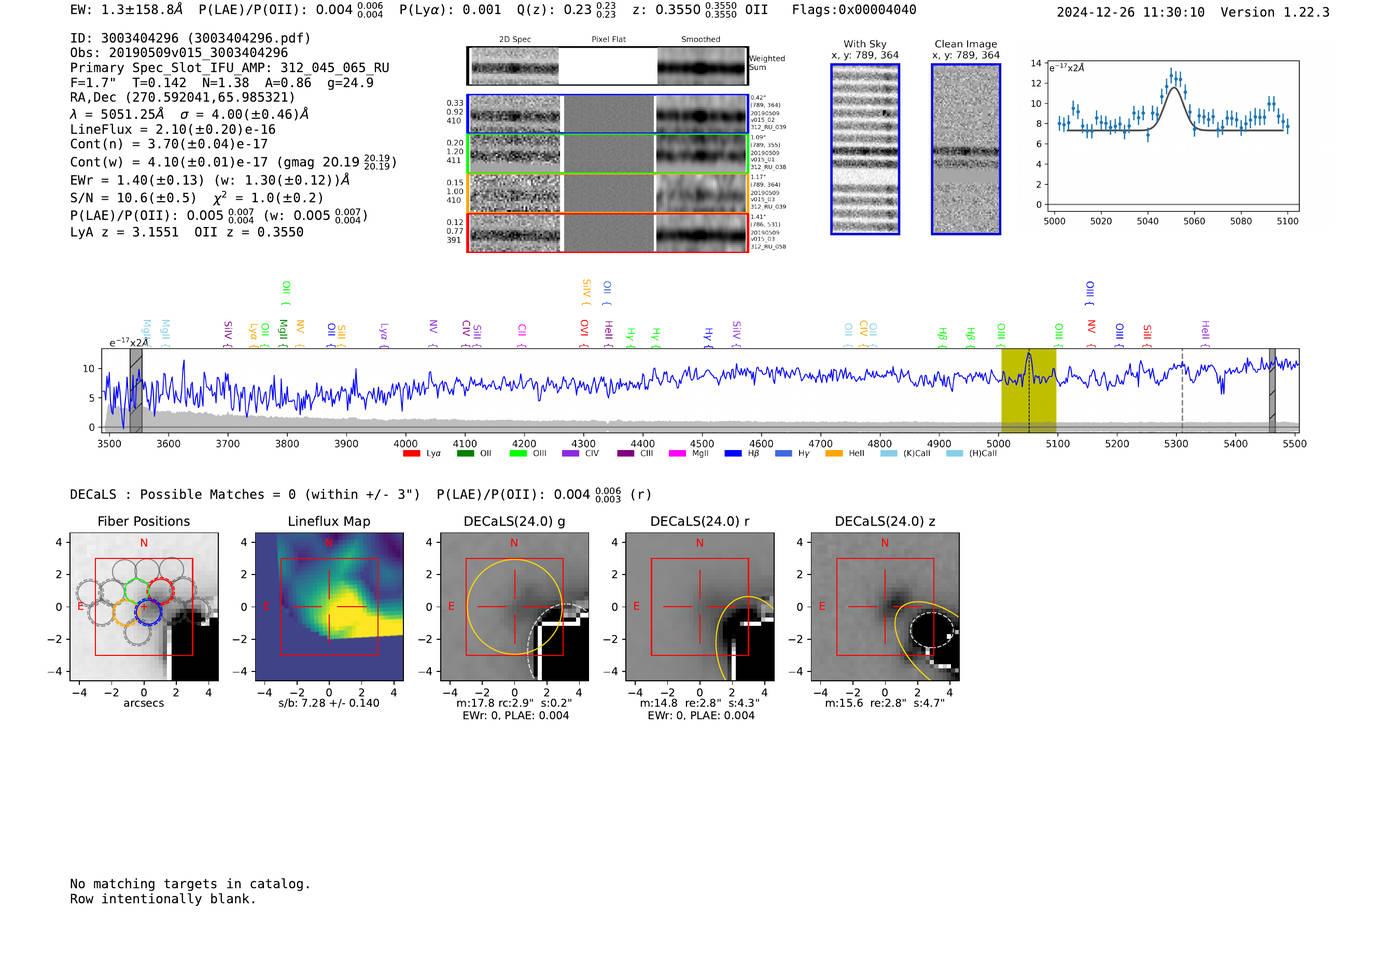Open the DECaLS(24.0) g cutout
The height and width of the screenshot is (953, 1400).
515,607
